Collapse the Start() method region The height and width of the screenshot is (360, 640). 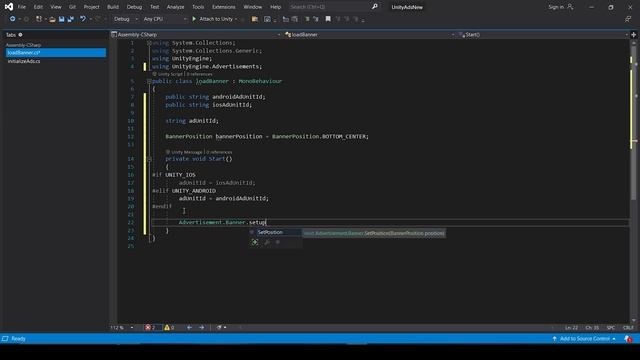(149, 159)
